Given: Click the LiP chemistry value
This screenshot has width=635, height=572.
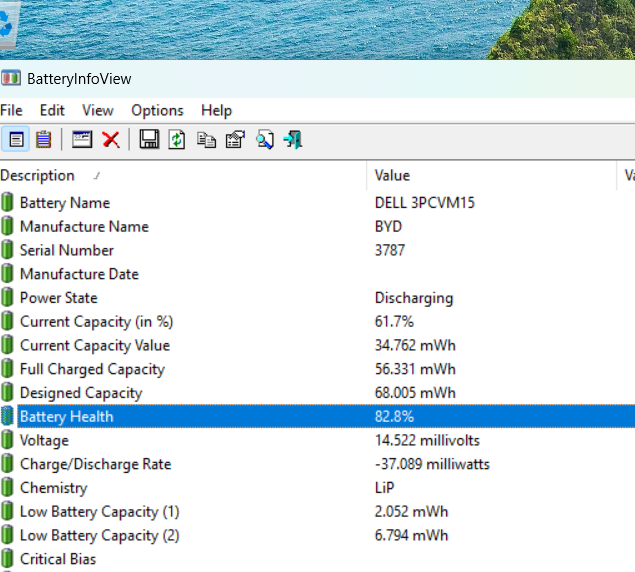Looking at the screenshot, I should (x=384, y=488).
